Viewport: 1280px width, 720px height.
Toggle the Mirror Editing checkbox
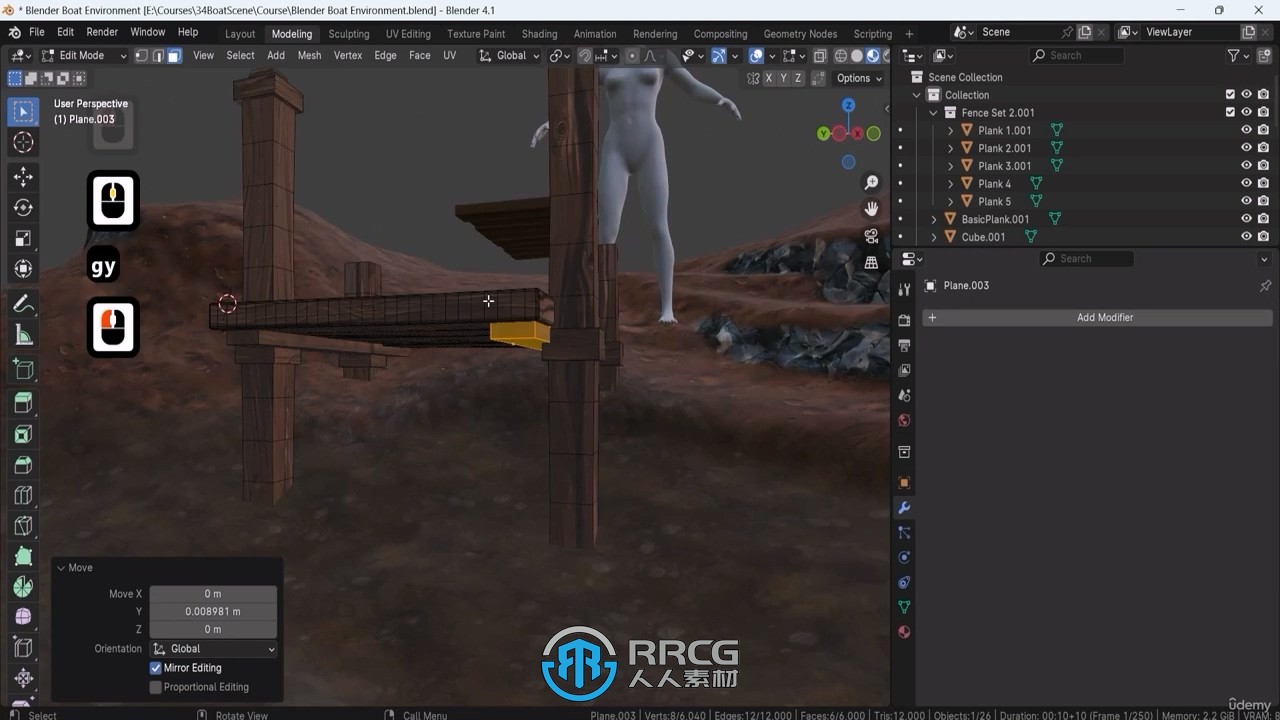point(156,668)
